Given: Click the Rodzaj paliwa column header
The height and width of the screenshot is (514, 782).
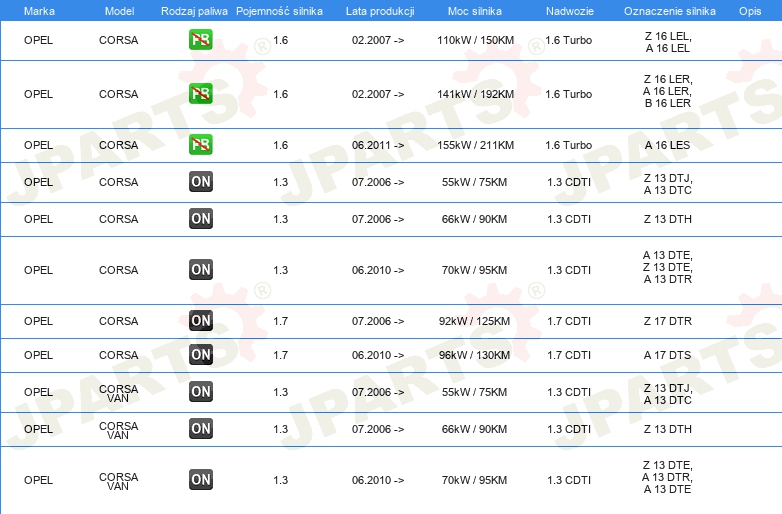Looking at the screenshot, I should [194, 11].
